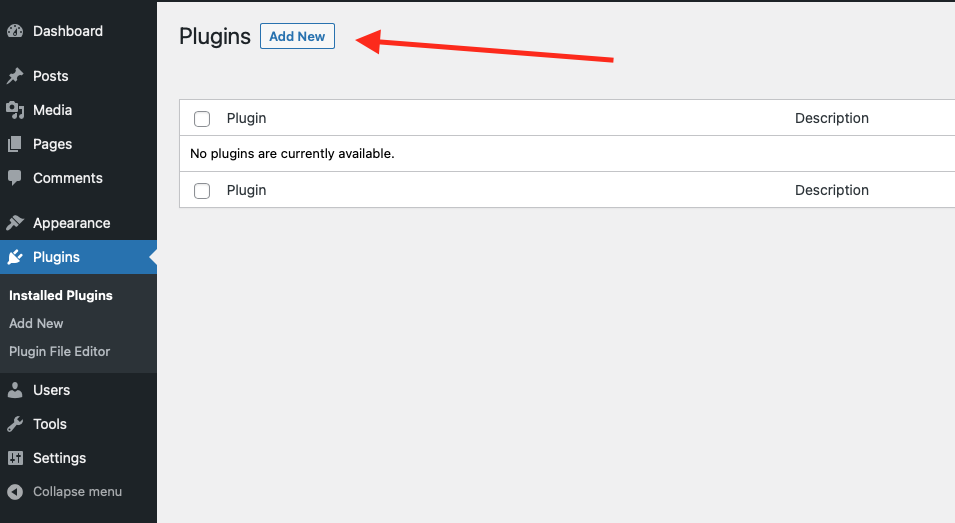955x523 pixels.
Task: Click the Appearance paintbrush icon
Action: coord(15,223)
